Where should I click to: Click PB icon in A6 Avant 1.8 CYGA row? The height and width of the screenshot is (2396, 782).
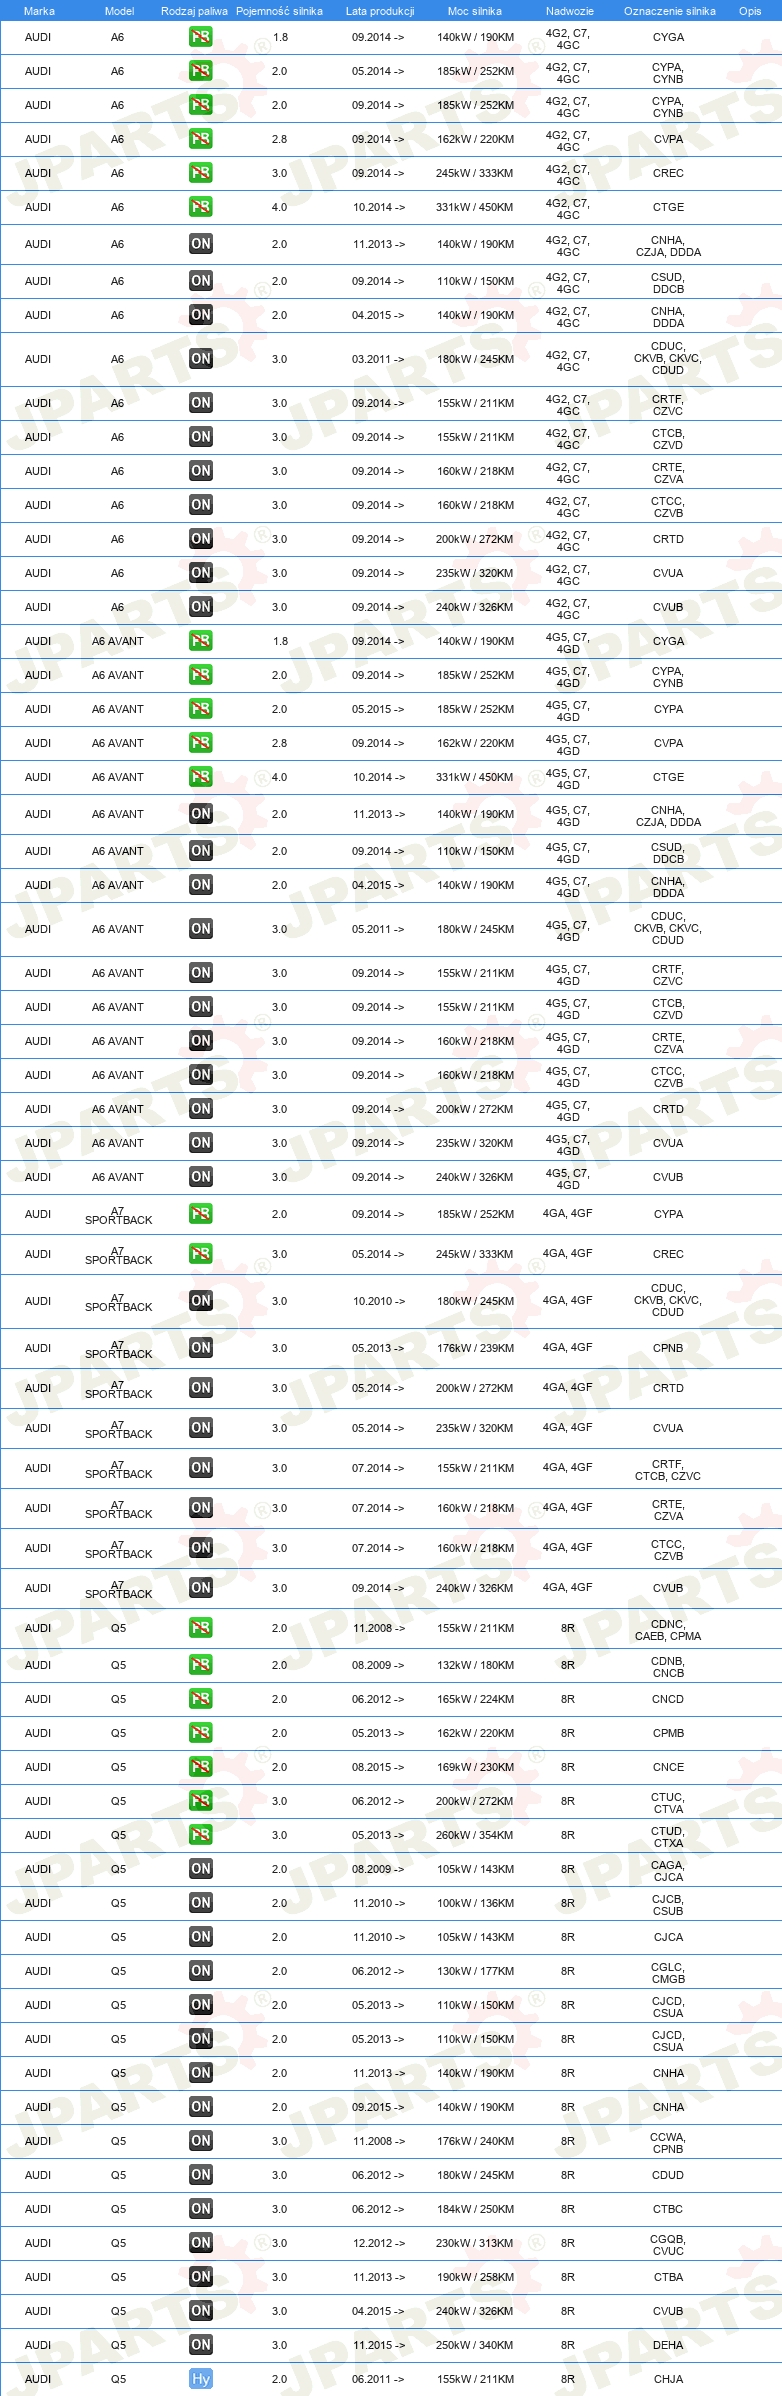pos(201,641)
